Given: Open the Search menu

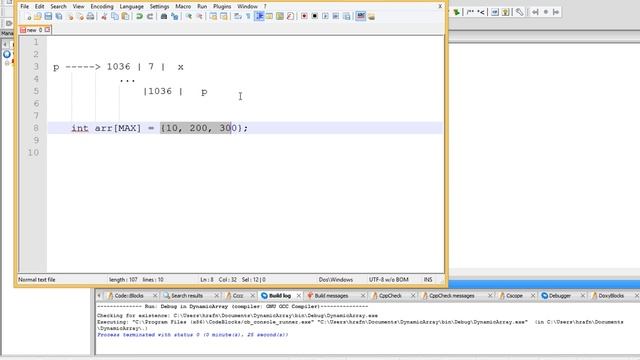Looking at the screenshot, I should coord(58,7).
